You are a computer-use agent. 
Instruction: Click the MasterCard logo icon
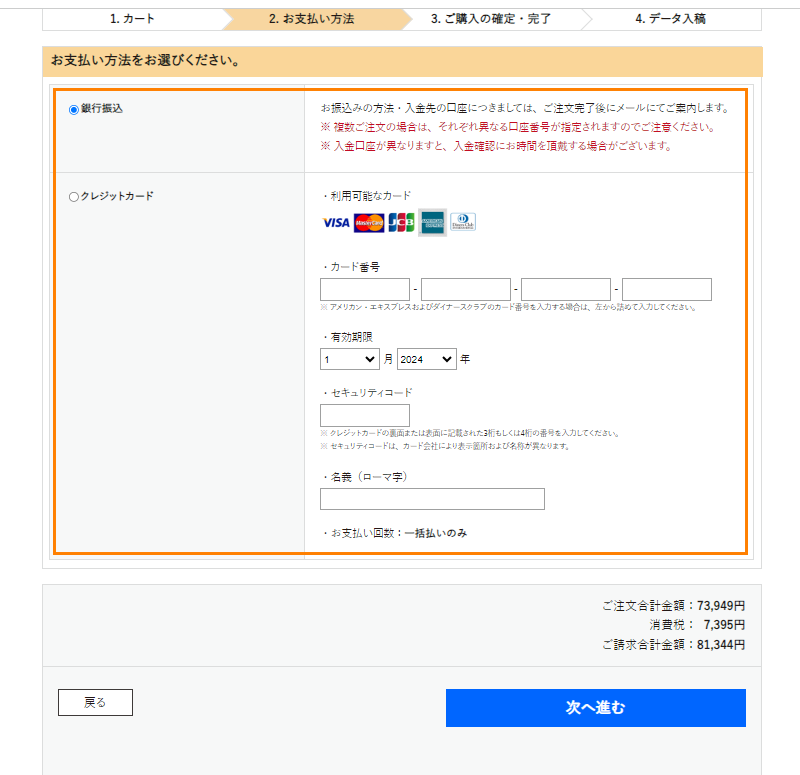[x=369, y=222]
